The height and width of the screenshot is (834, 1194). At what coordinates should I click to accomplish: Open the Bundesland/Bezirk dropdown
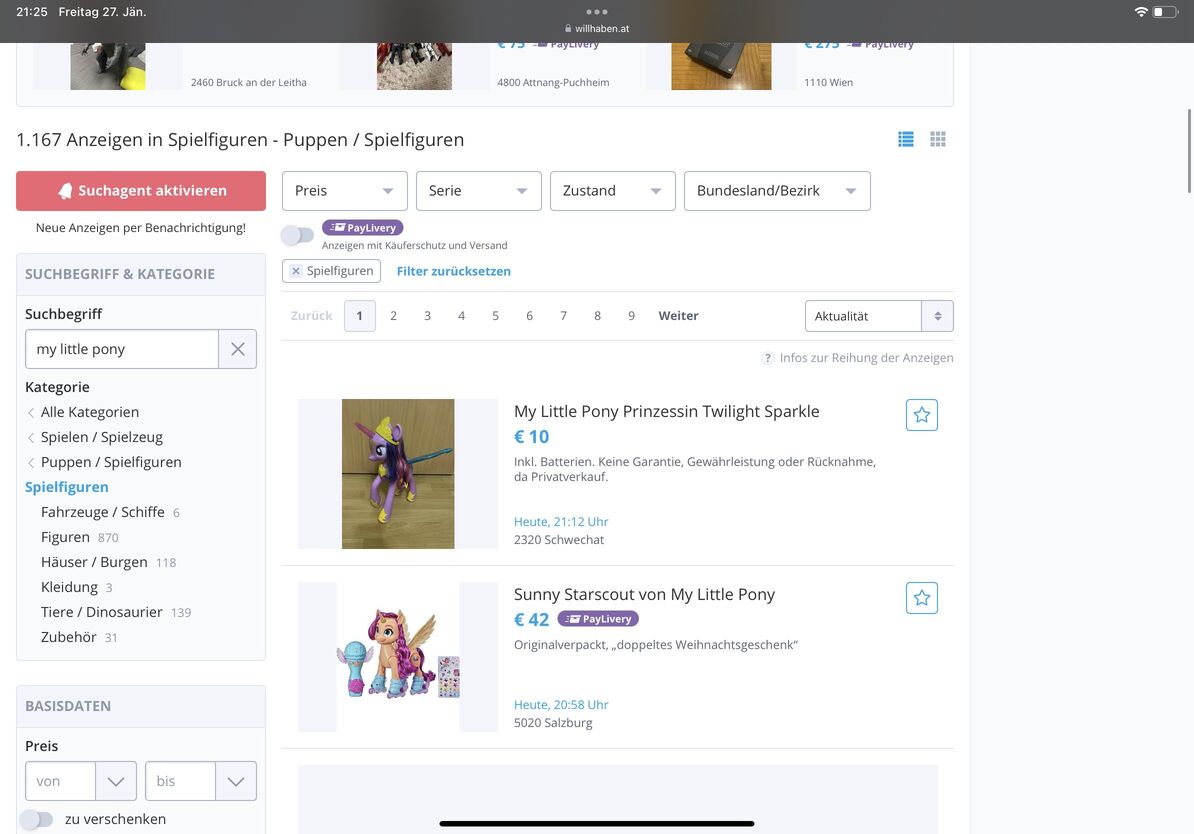pos(776,191)
